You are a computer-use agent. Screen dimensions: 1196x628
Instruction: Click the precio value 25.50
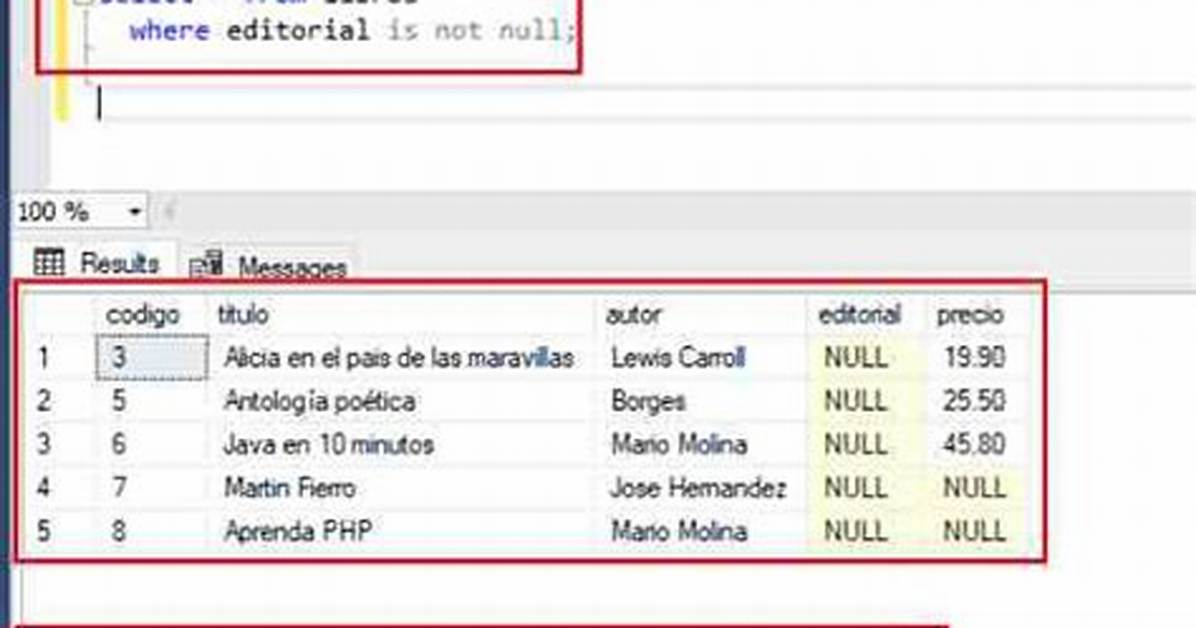pos(975,401)
